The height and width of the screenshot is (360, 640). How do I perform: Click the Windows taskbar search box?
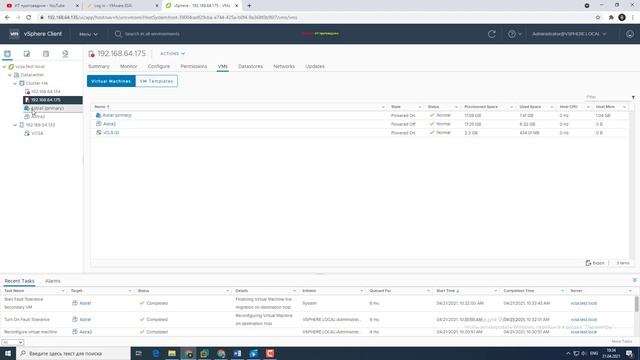click(x=73, y=353)
